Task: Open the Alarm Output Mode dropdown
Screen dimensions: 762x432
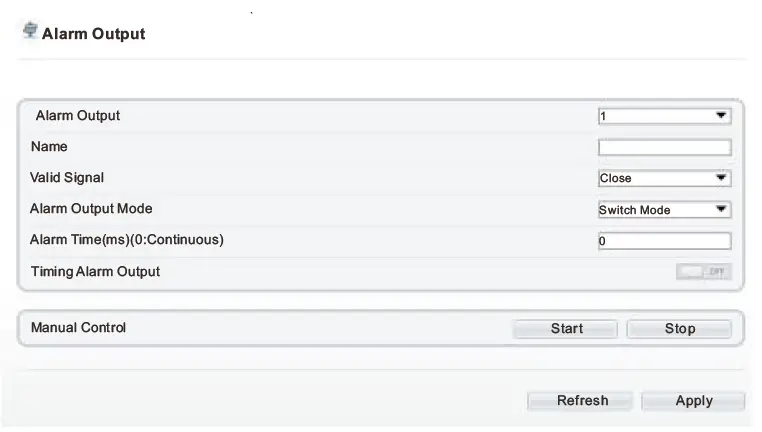Action: click(664, 210)
